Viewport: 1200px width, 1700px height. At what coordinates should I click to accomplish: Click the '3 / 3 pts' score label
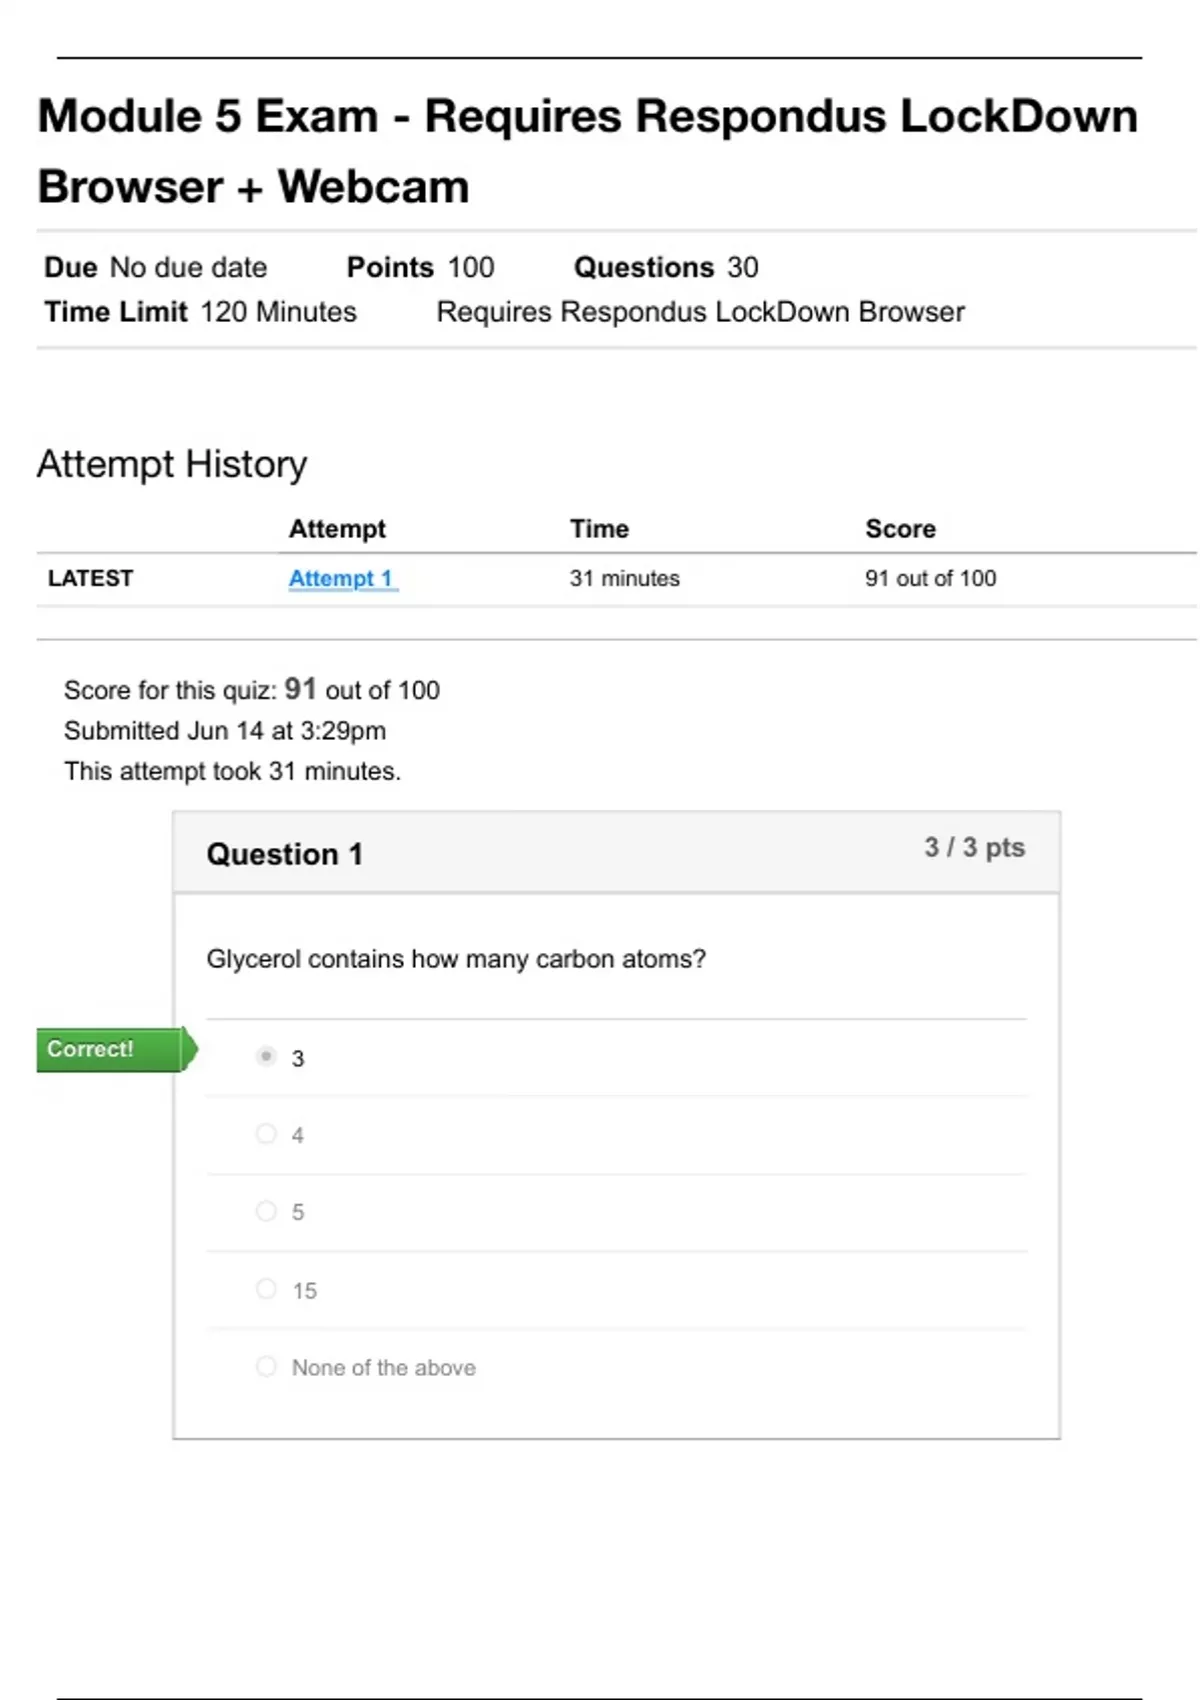(974, 848)
